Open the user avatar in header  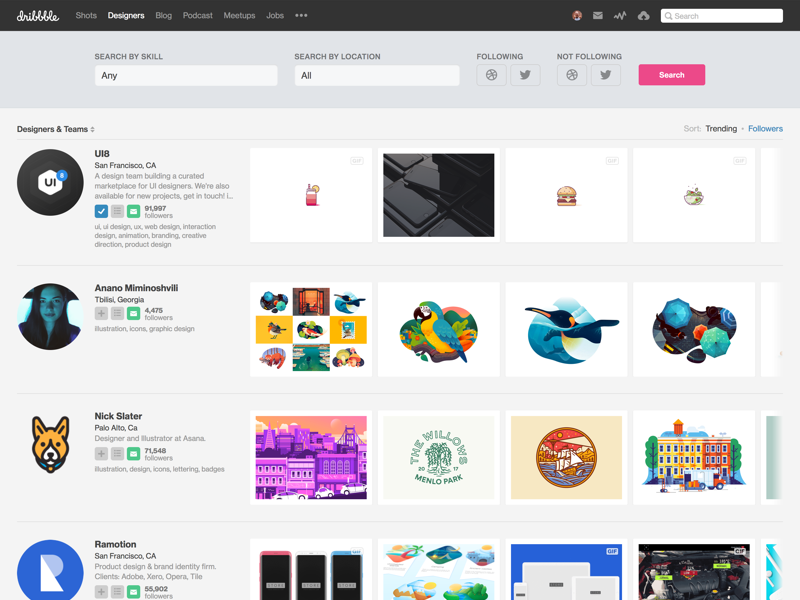pos(577,16)
